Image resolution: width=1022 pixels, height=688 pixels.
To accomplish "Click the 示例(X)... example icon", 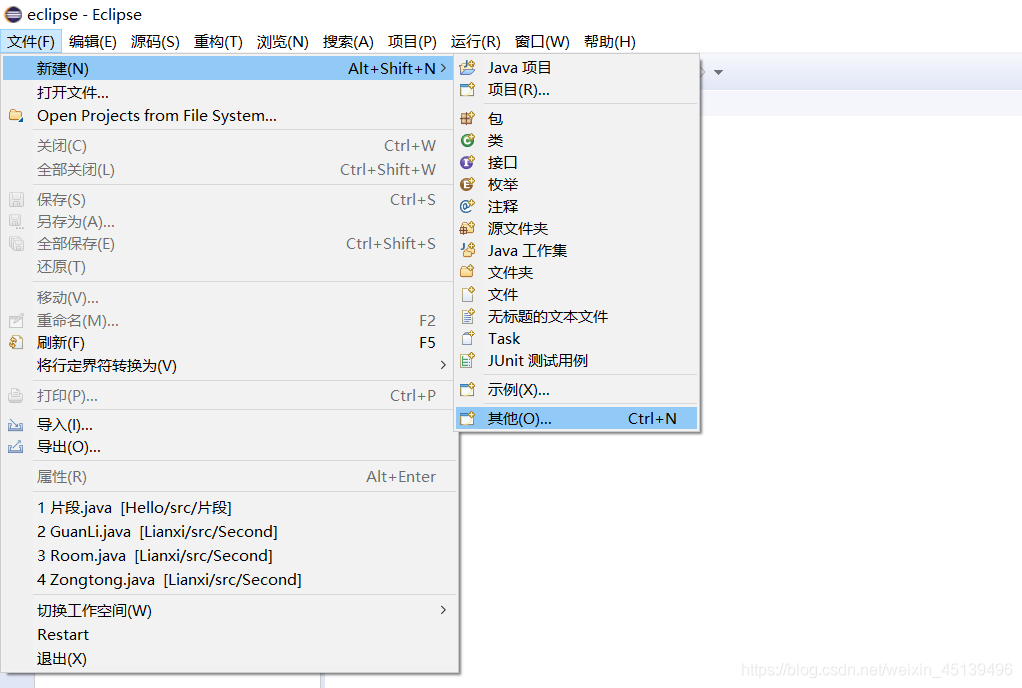I will 467,390.
